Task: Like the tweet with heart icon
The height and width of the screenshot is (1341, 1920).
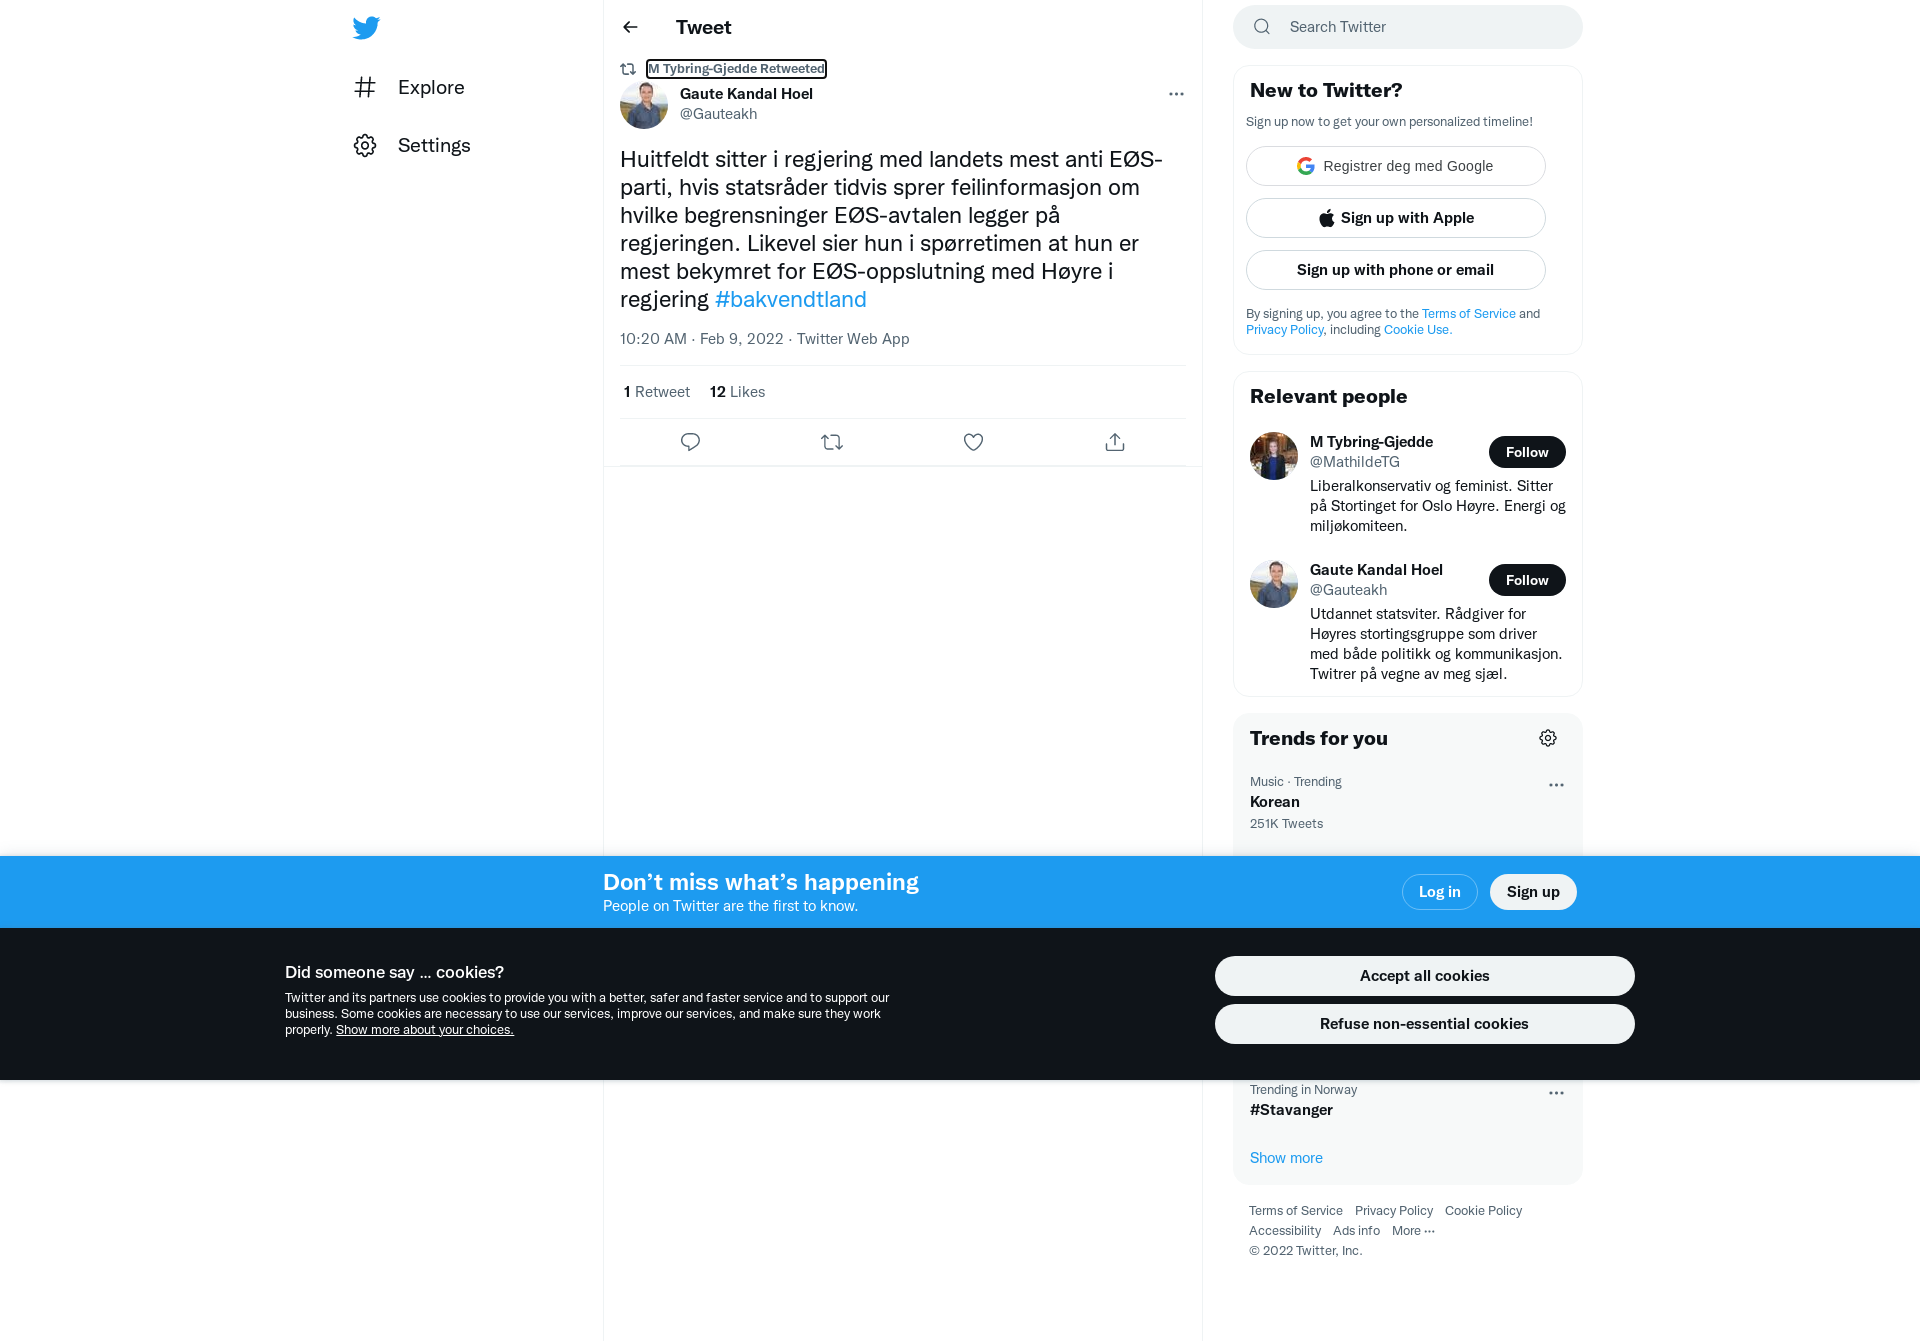Action: pyautogui.click(x=973, y=442)
